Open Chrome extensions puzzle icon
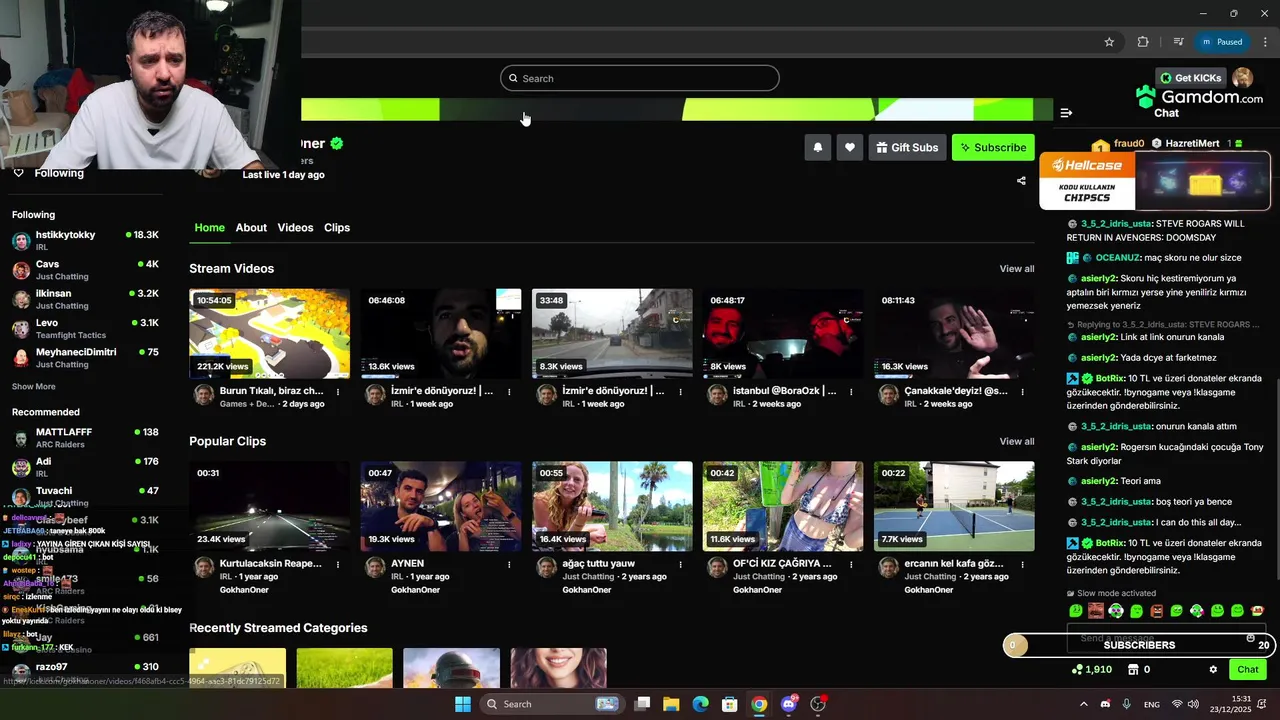The image size is (1280, 720). pyautogui.click(x=1143, y=42)
